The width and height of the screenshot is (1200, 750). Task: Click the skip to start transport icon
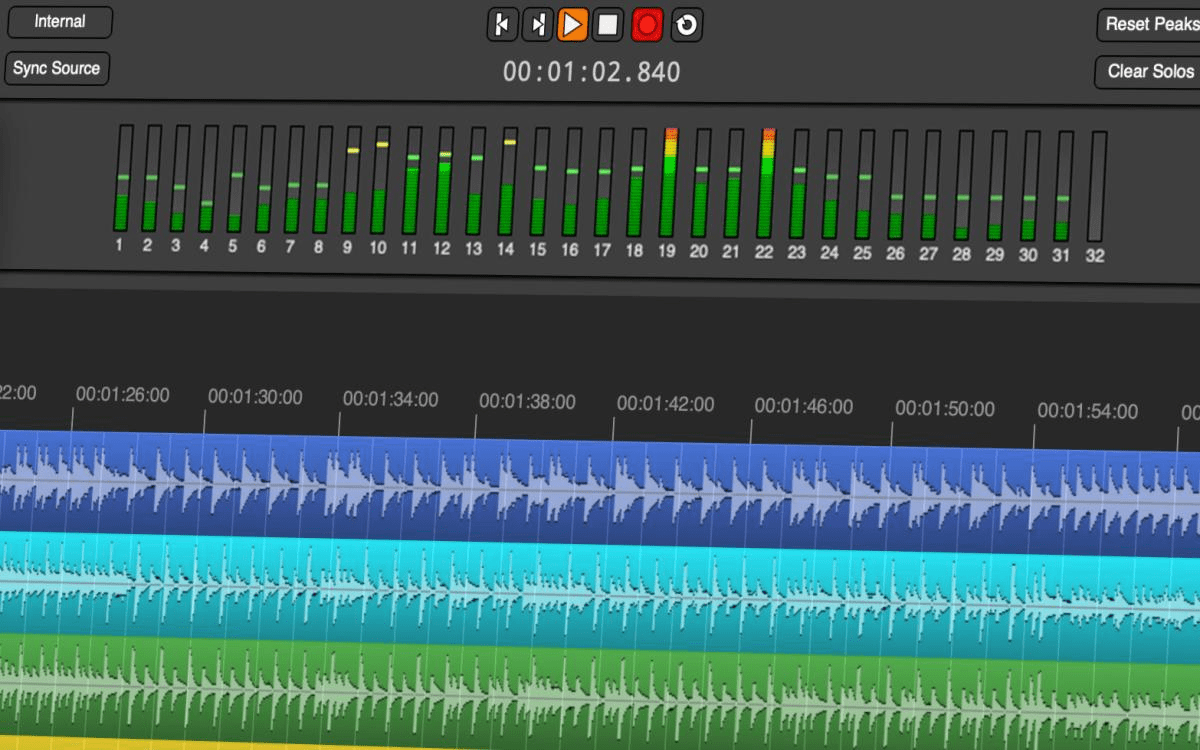502,24
